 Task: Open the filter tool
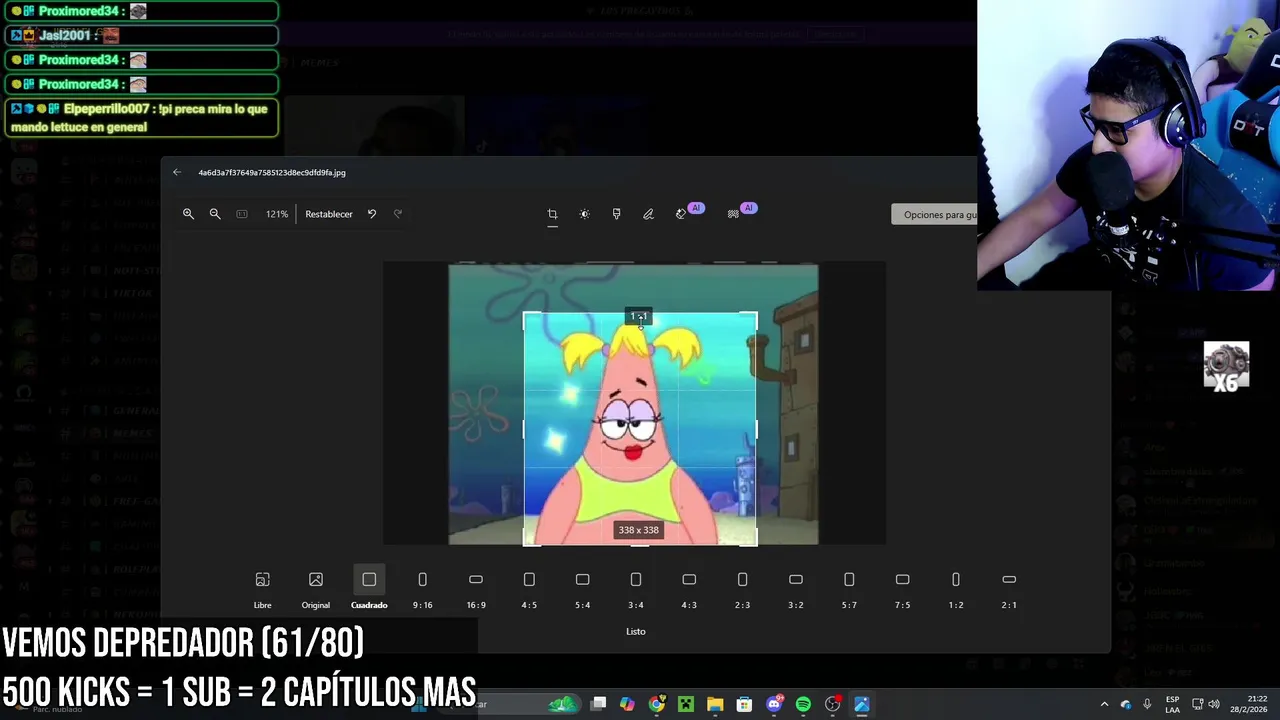(x=616, y=214)
